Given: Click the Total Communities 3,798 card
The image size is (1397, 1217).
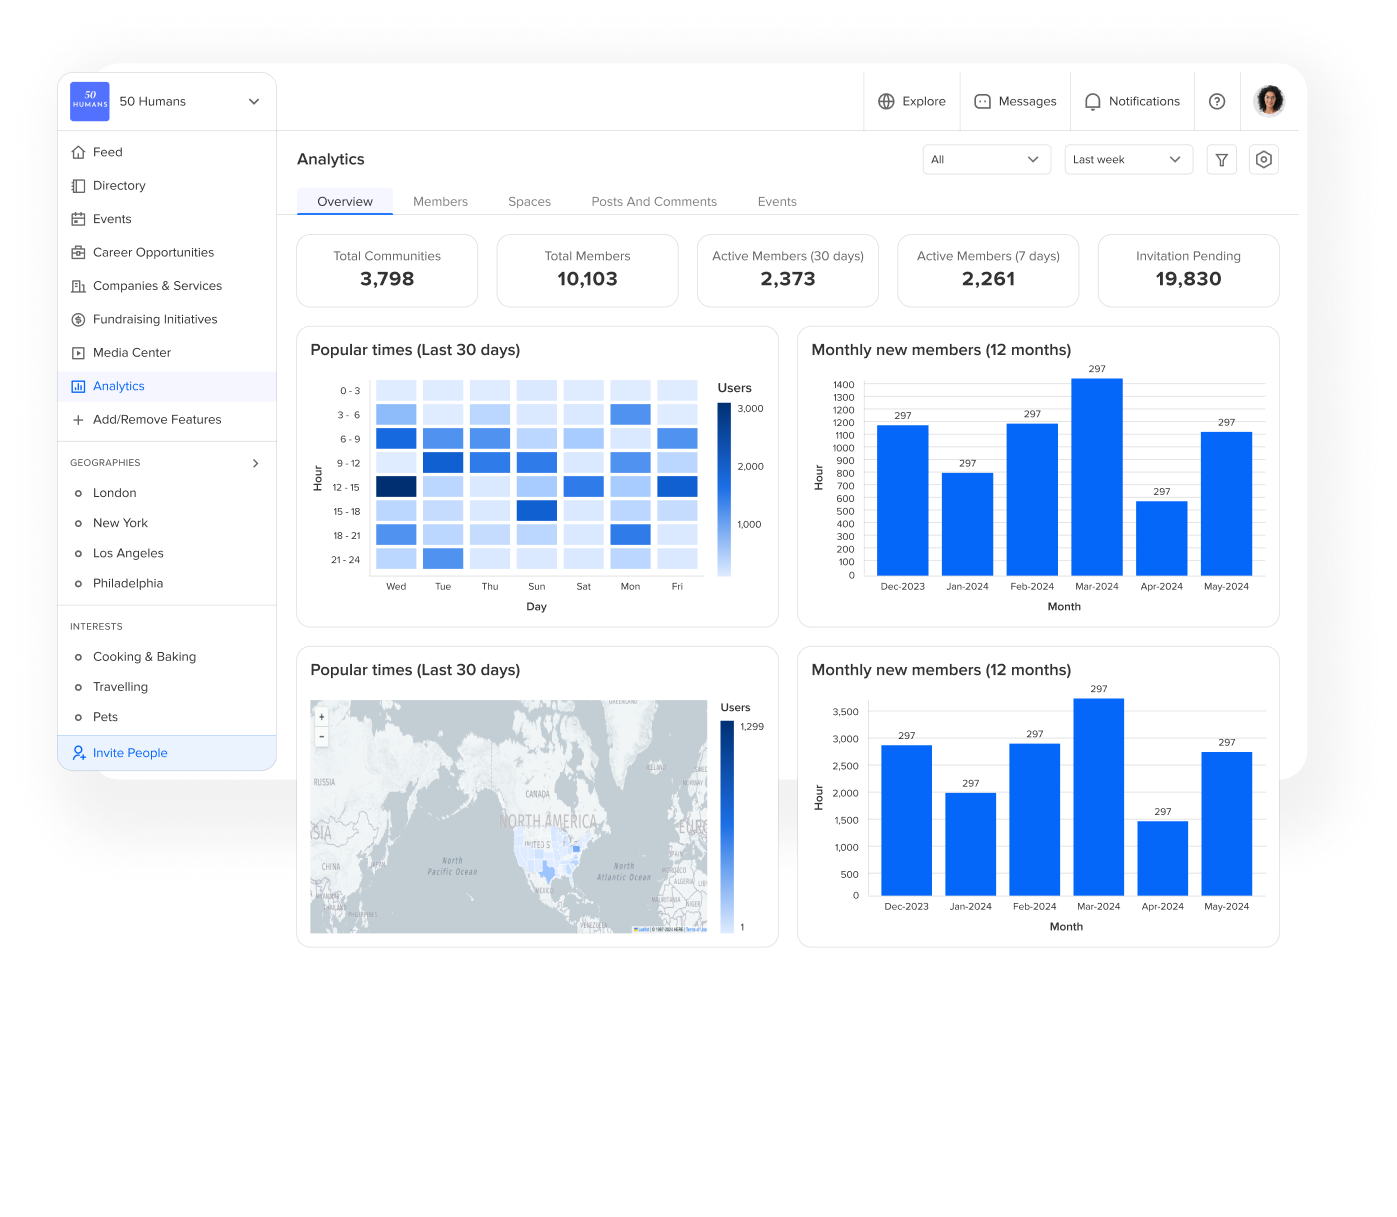Looking at the screenshot, I should (x=387, y=271).
